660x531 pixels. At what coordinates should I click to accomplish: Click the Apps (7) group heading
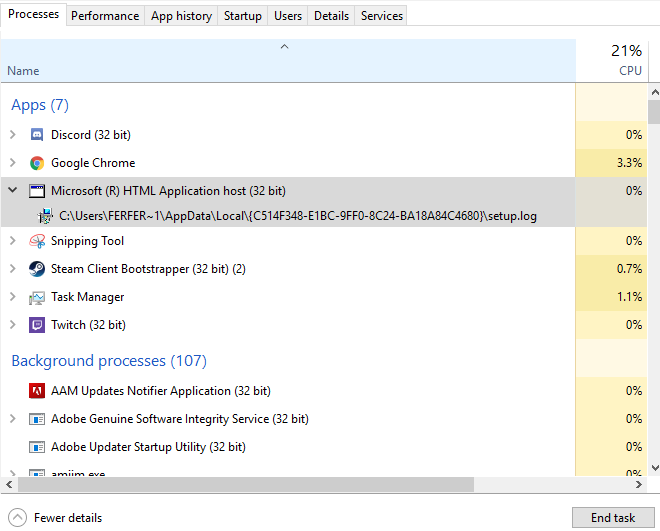(40, 105)
